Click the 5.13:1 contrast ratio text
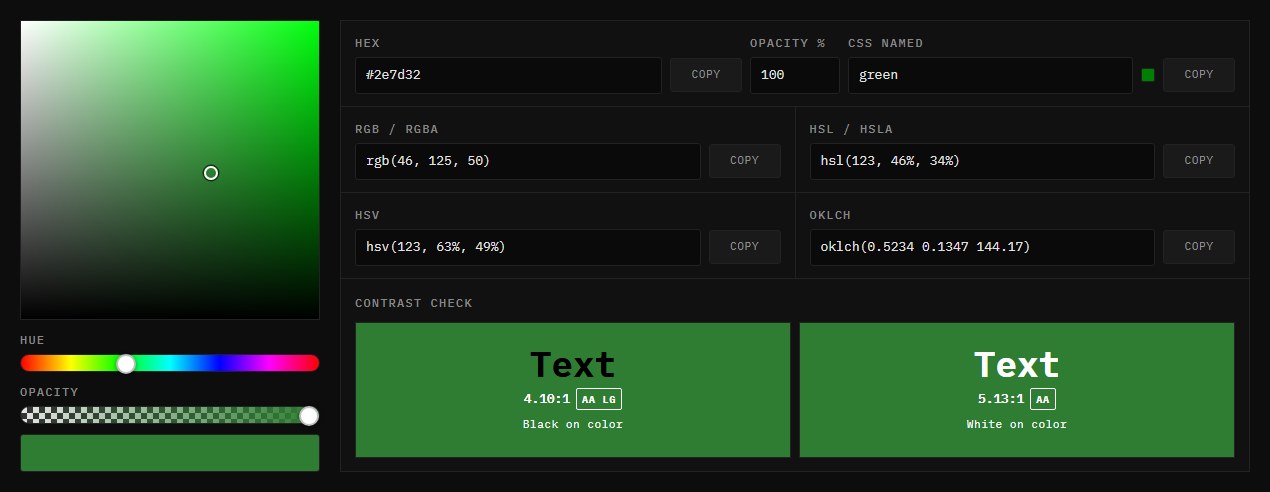Screen dimensions: 1270x492 tap(1001, 399)
